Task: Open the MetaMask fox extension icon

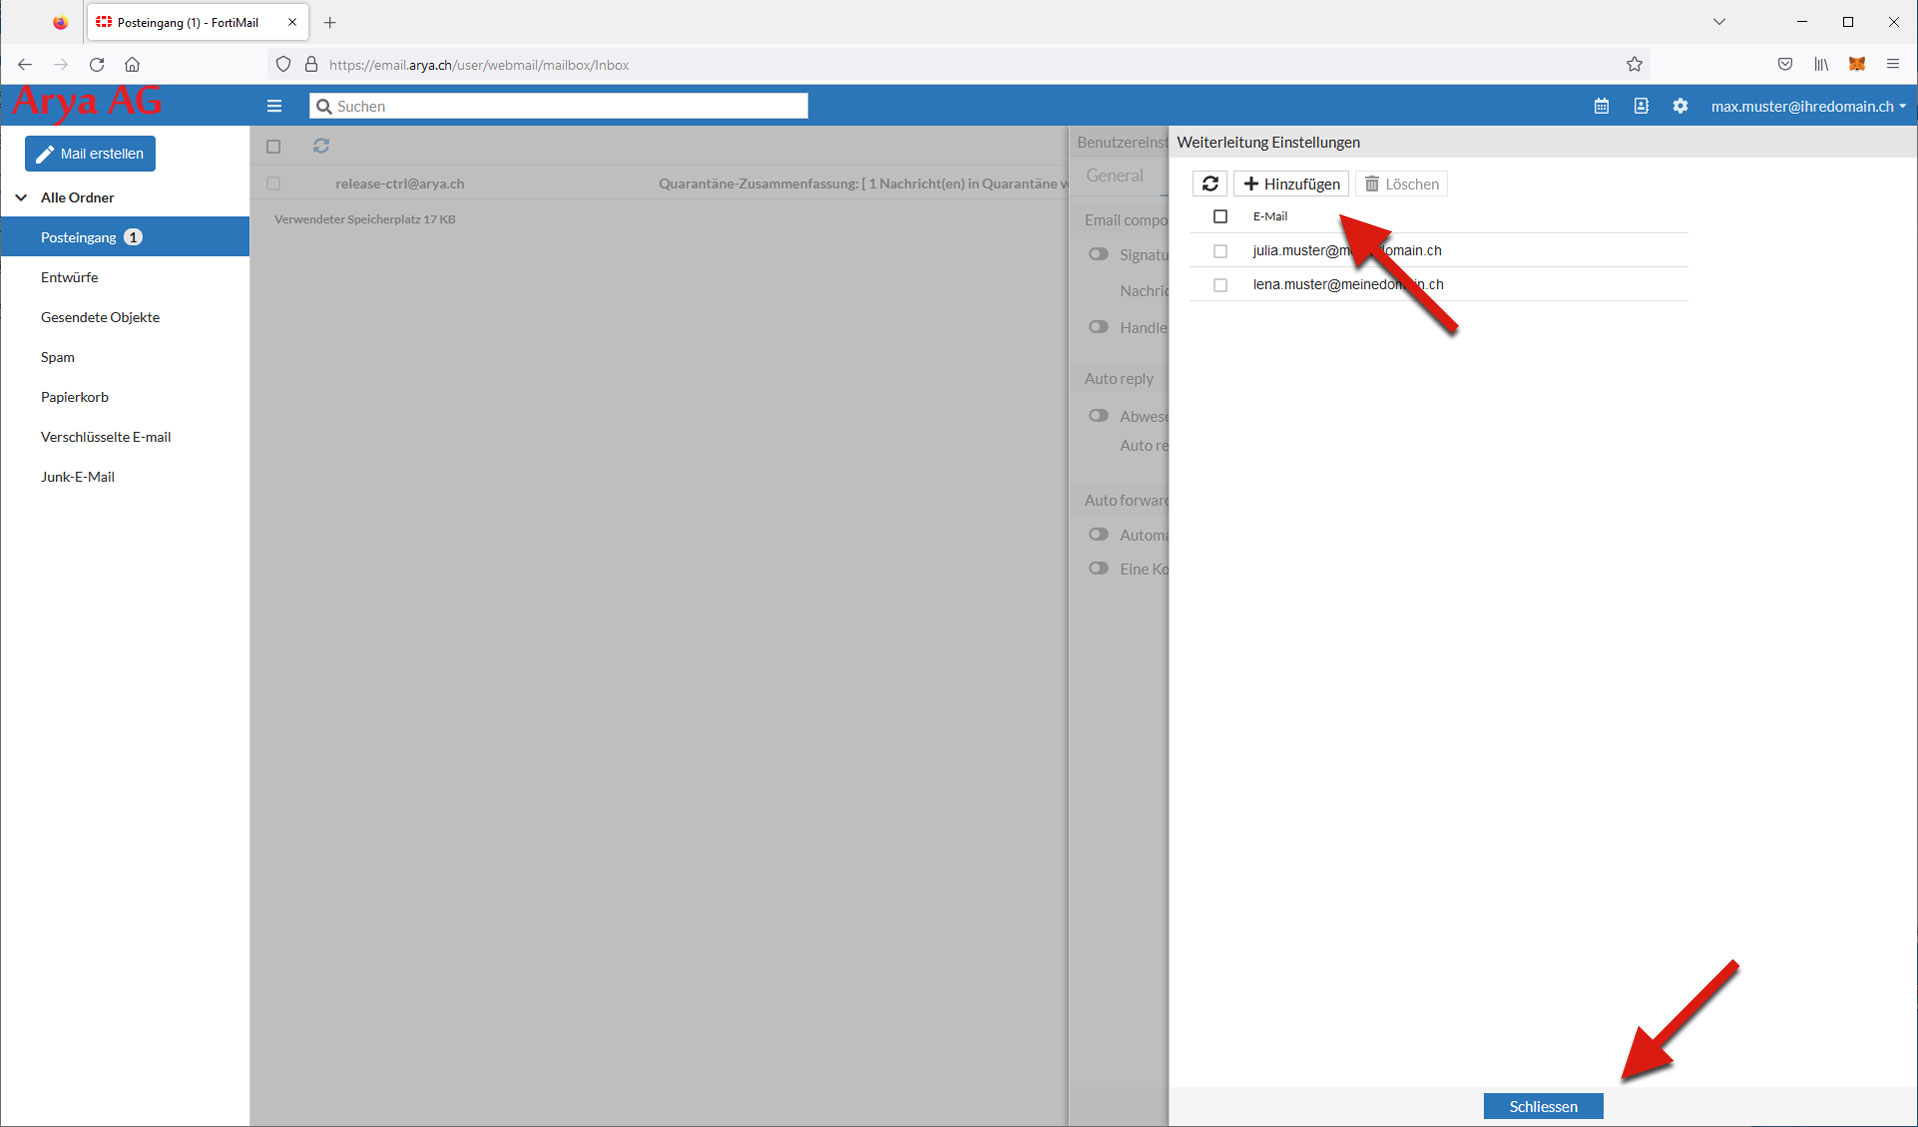Action: 1857,64
